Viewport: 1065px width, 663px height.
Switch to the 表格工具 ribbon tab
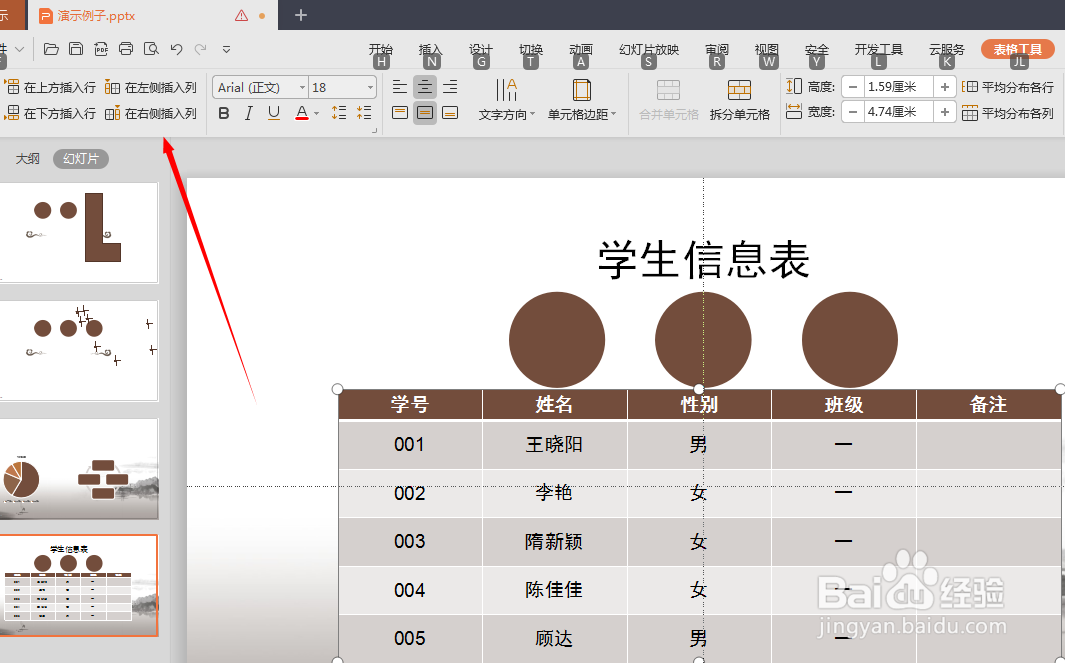(1017, 48)
